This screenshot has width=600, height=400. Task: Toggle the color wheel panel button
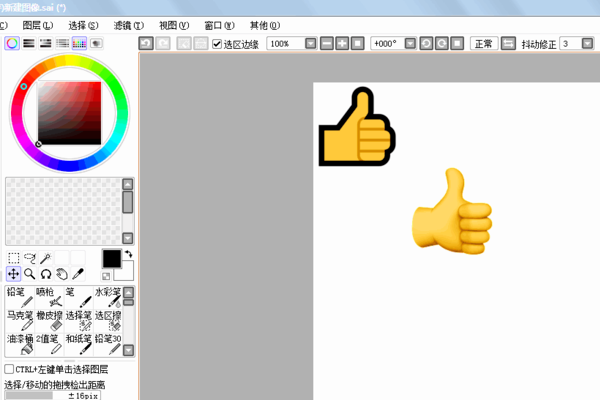11,43
